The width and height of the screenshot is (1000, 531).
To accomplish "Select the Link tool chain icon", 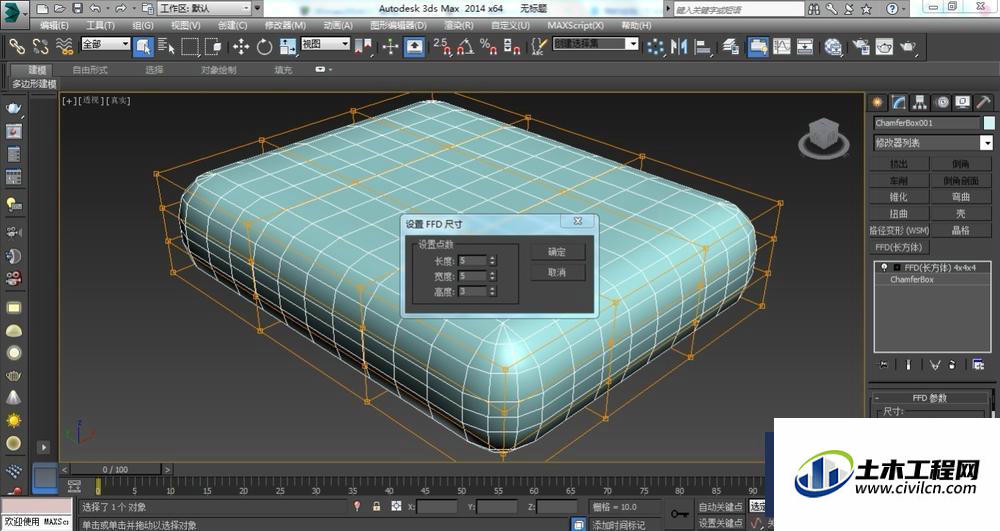I will [17, 46].
